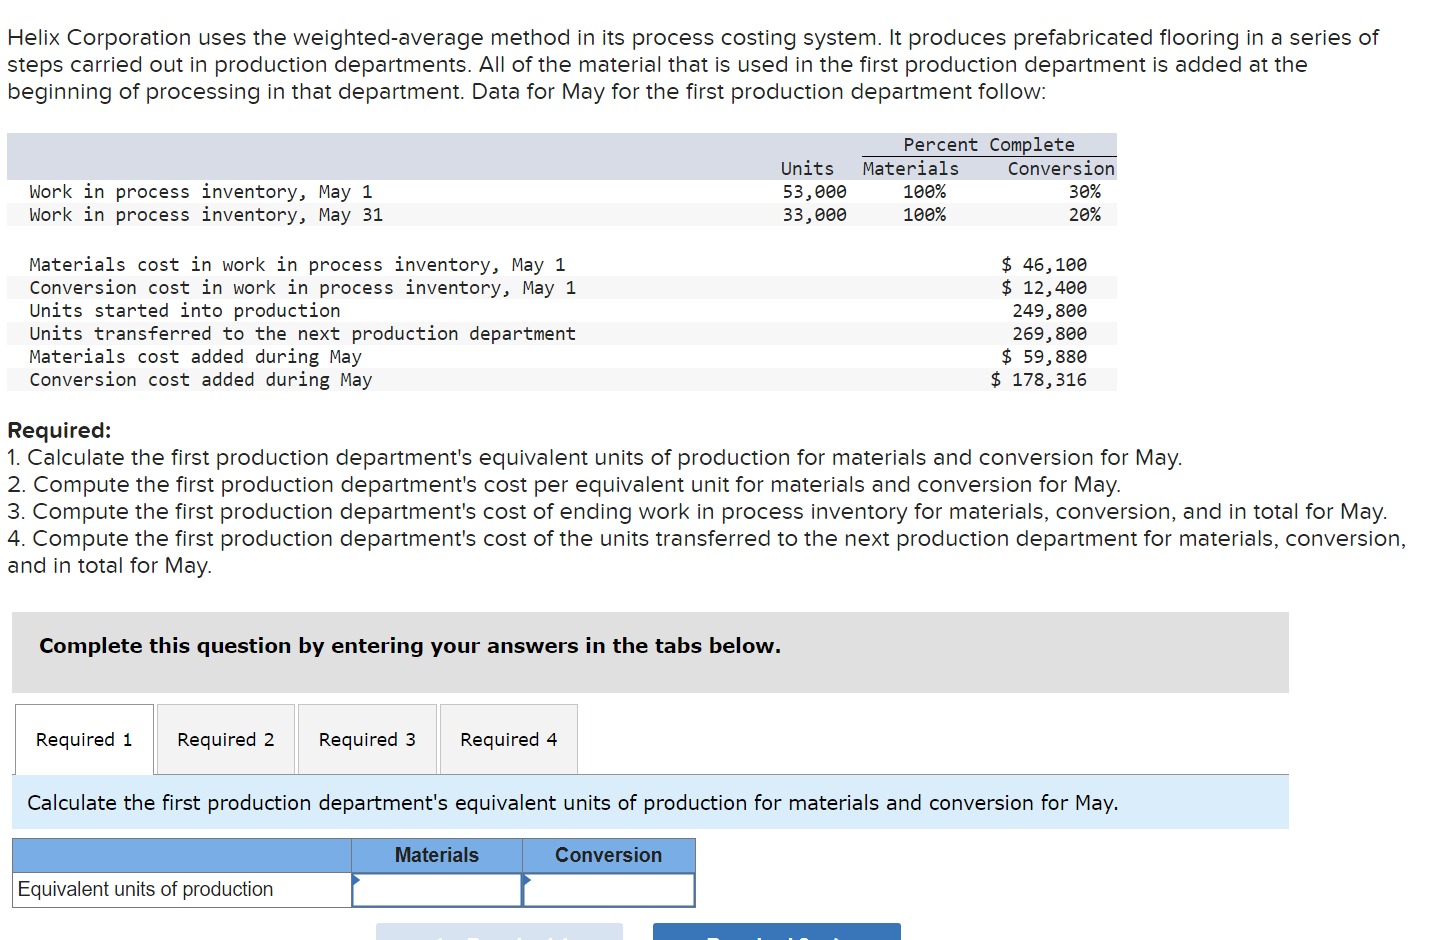This screenshot has width=1448, height=940.
Task: Select the blue instruction banner text
Action: point(572,802)
